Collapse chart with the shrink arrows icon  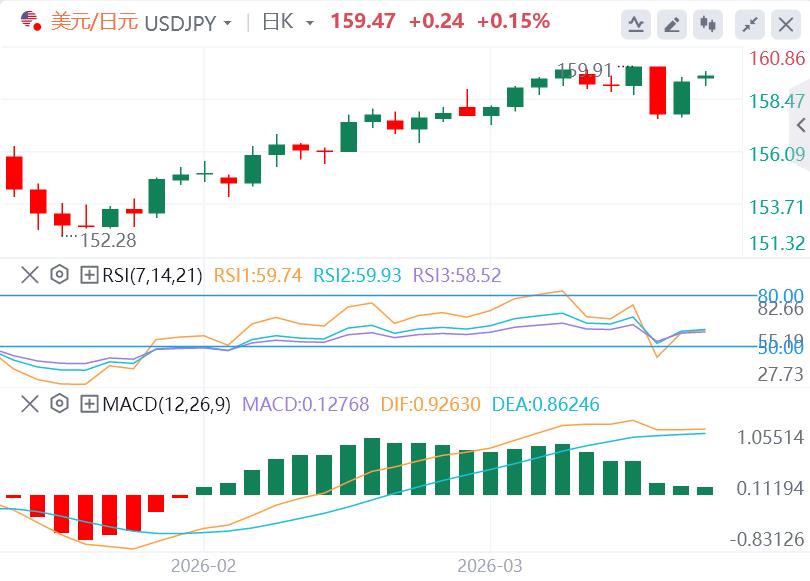(748, 23)
